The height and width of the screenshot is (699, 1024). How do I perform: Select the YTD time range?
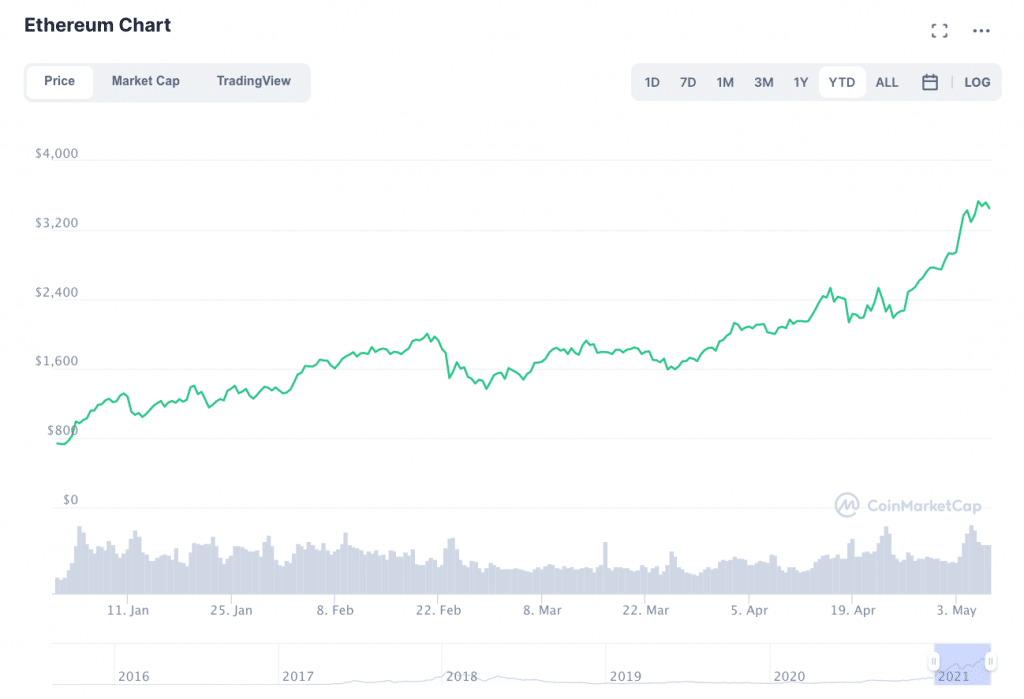[x=842, y=82]
